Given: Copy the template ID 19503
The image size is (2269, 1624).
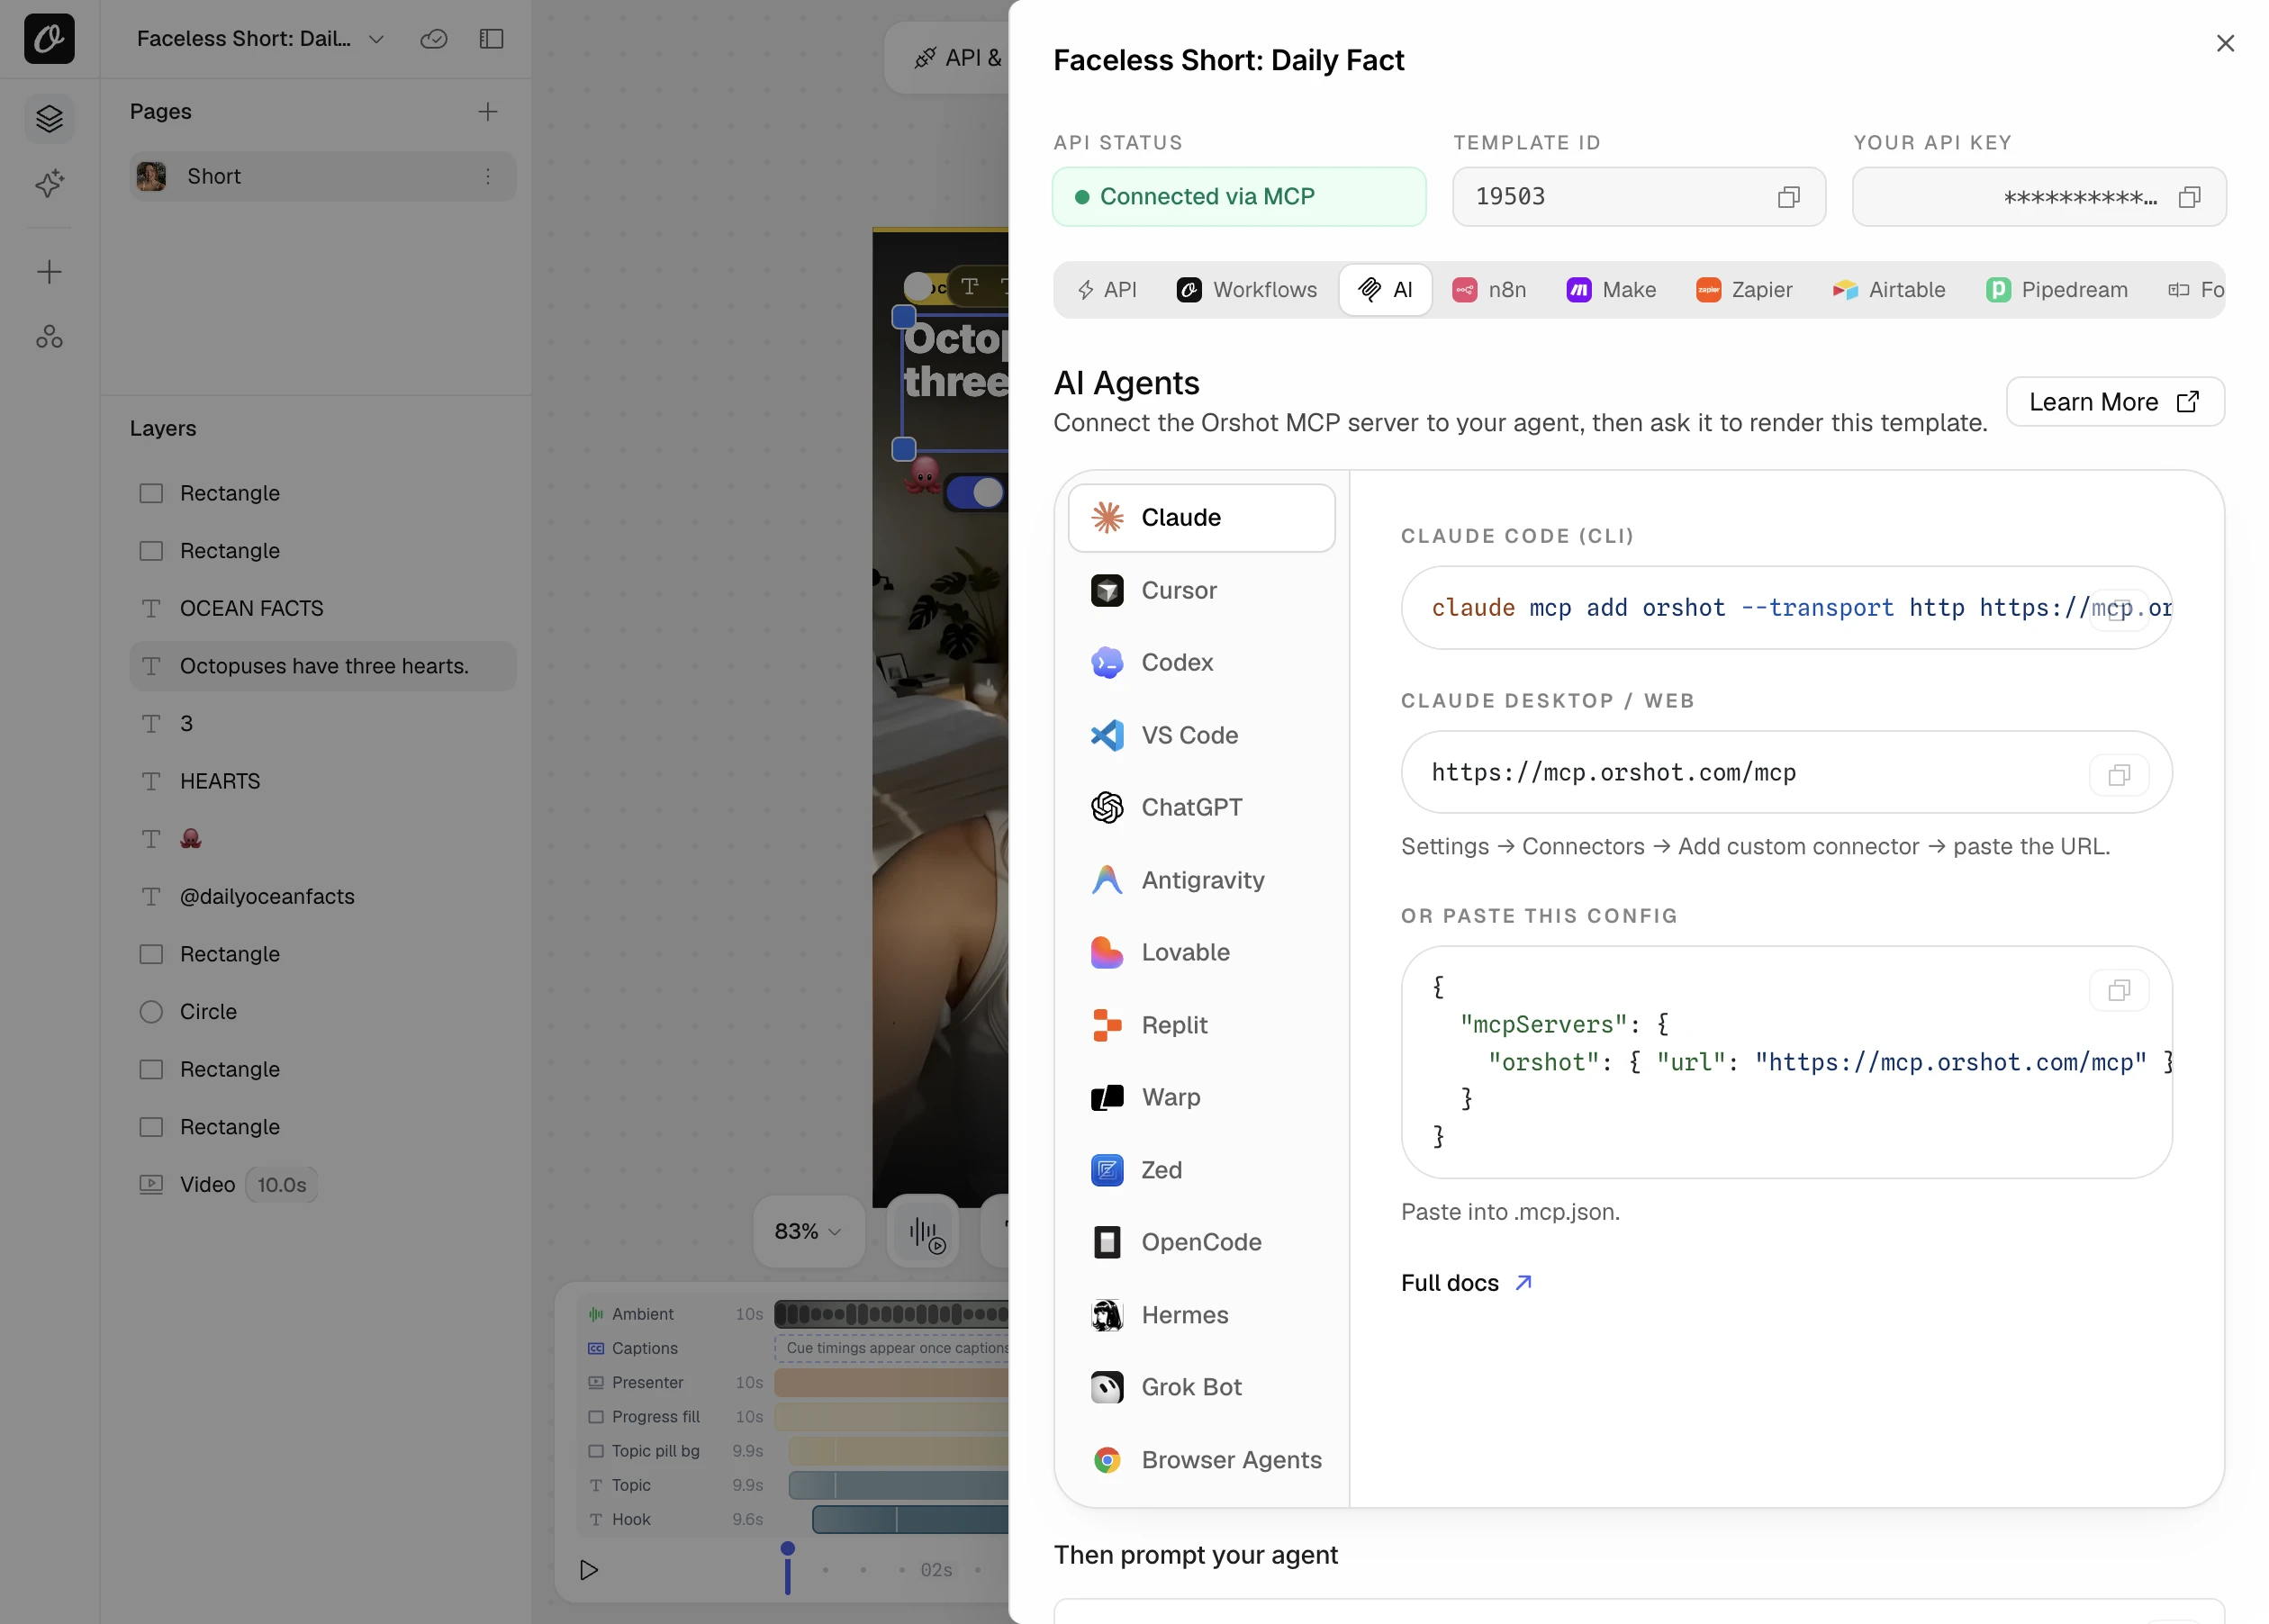Looking at the screenshot, I should pyautogui.click(x=1788, y=197).
